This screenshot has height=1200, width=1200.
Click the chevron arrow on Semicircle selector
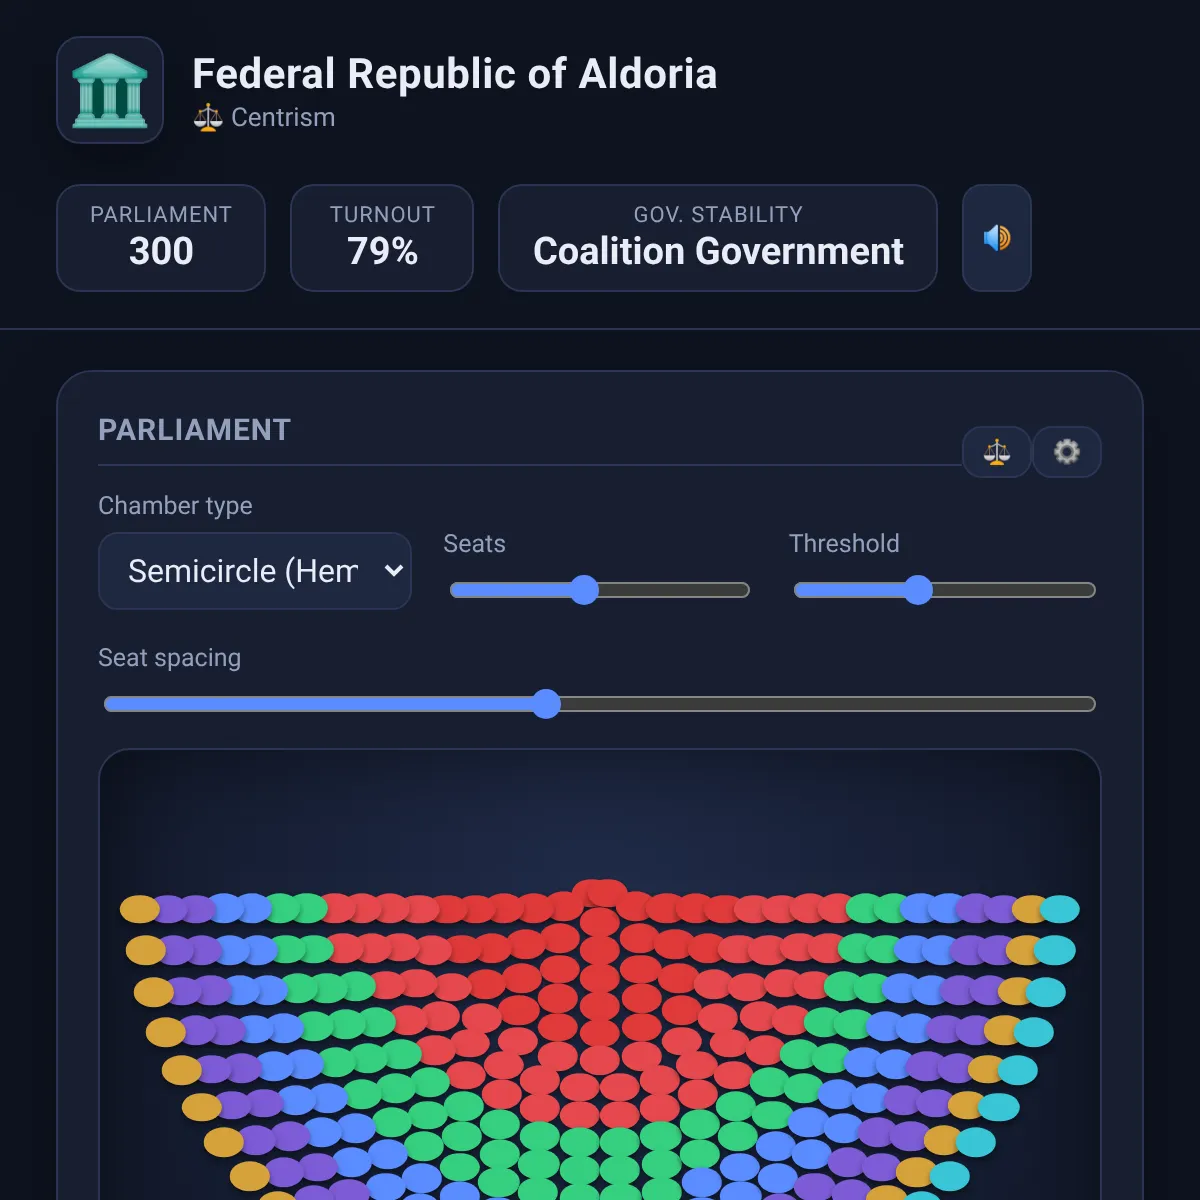(x=393, y=571)
